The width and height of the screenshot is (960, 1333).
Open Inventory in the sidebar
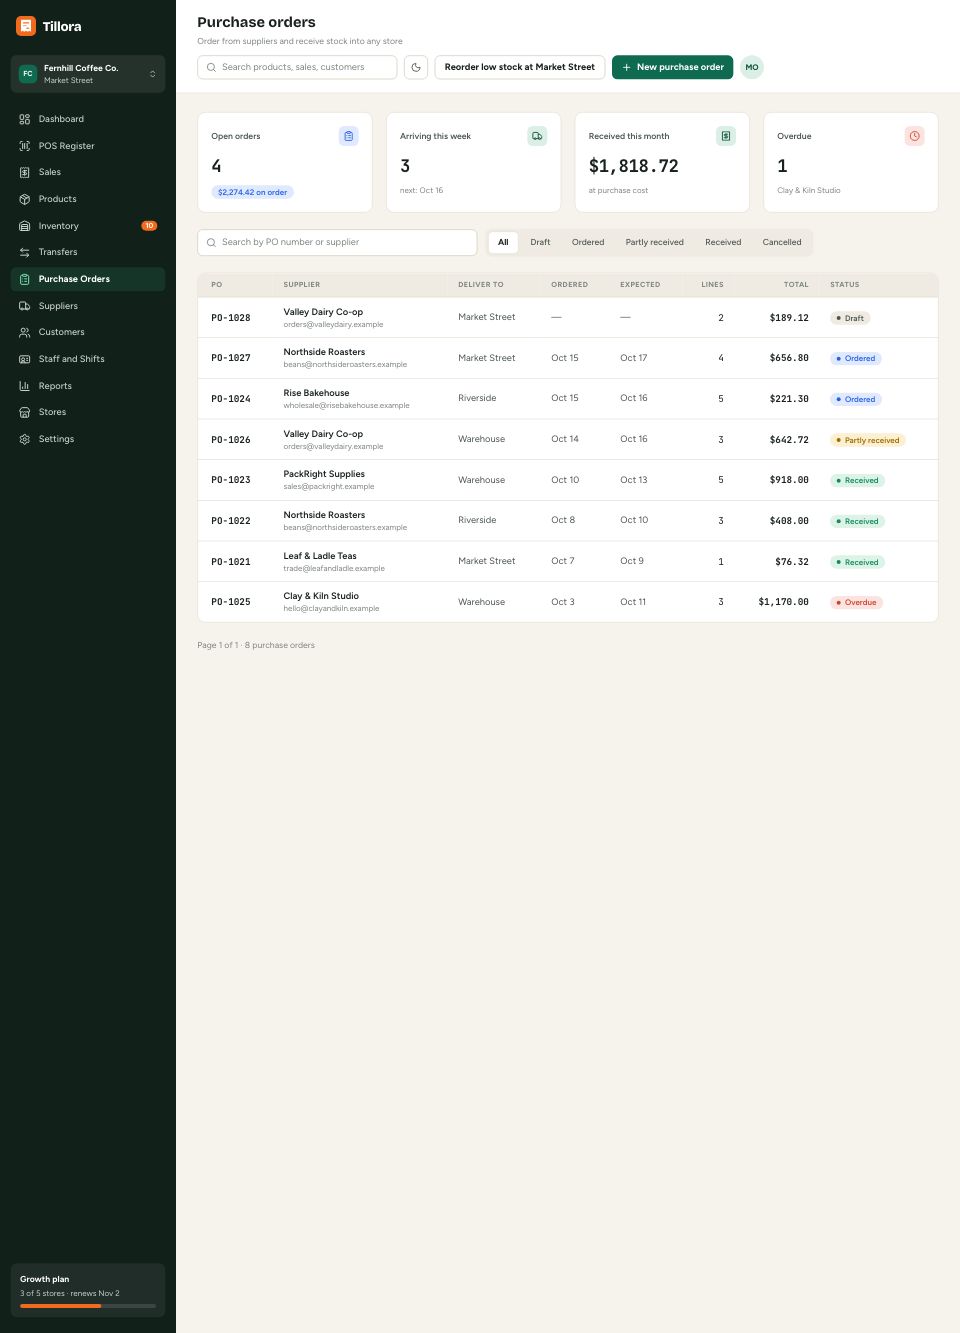(88, 226)
